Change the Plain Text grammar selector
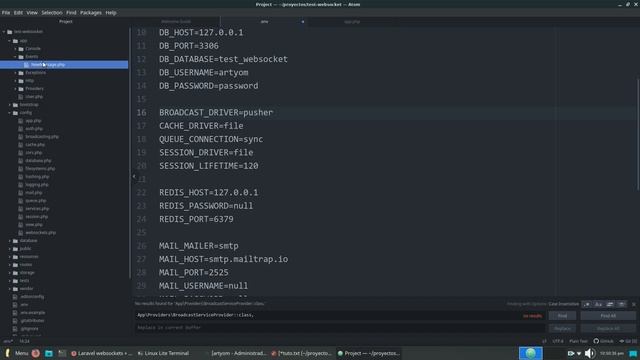640x360 pixels. click(x=578, y=341)
